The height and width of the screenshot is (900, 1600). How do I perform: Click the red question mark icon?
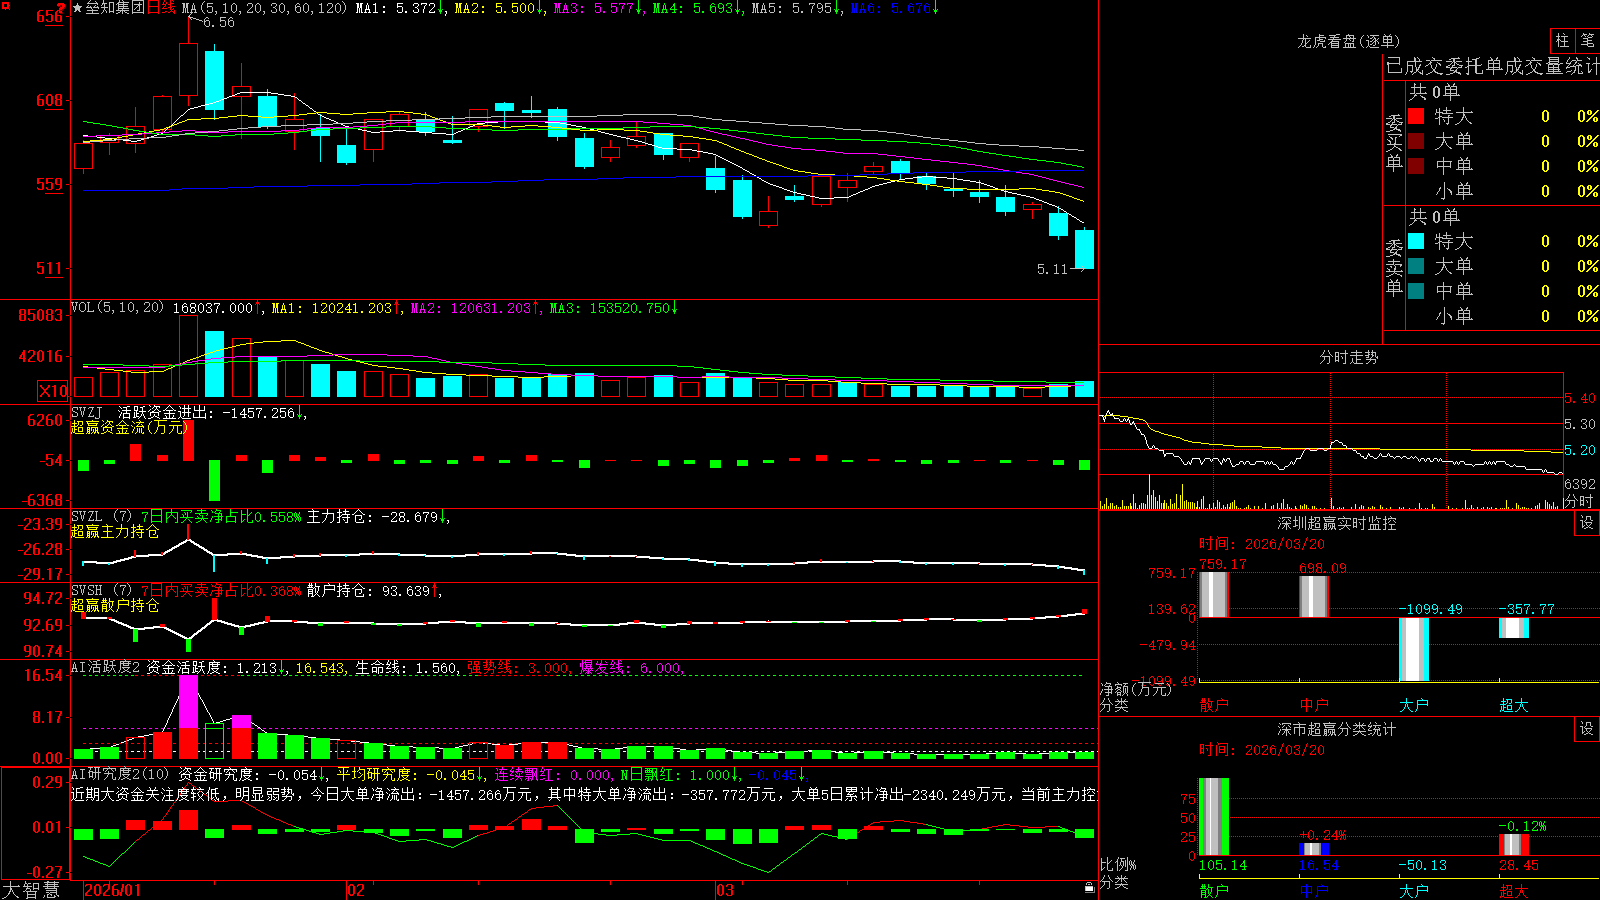[x=61, y=8]
